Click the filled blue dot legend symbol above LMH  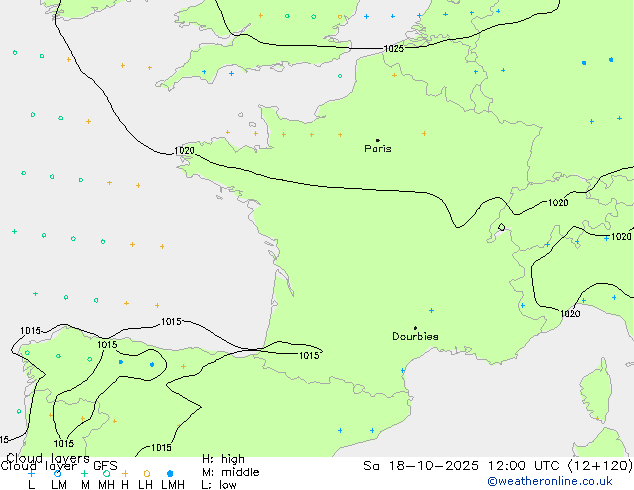(170, 473)
